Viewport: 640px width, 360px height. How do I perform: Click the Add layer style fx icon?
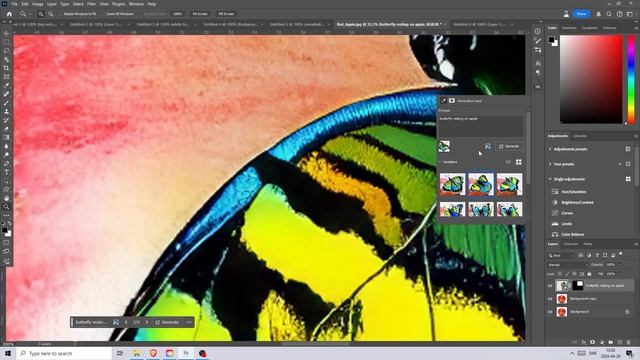[x=584, y=342]
